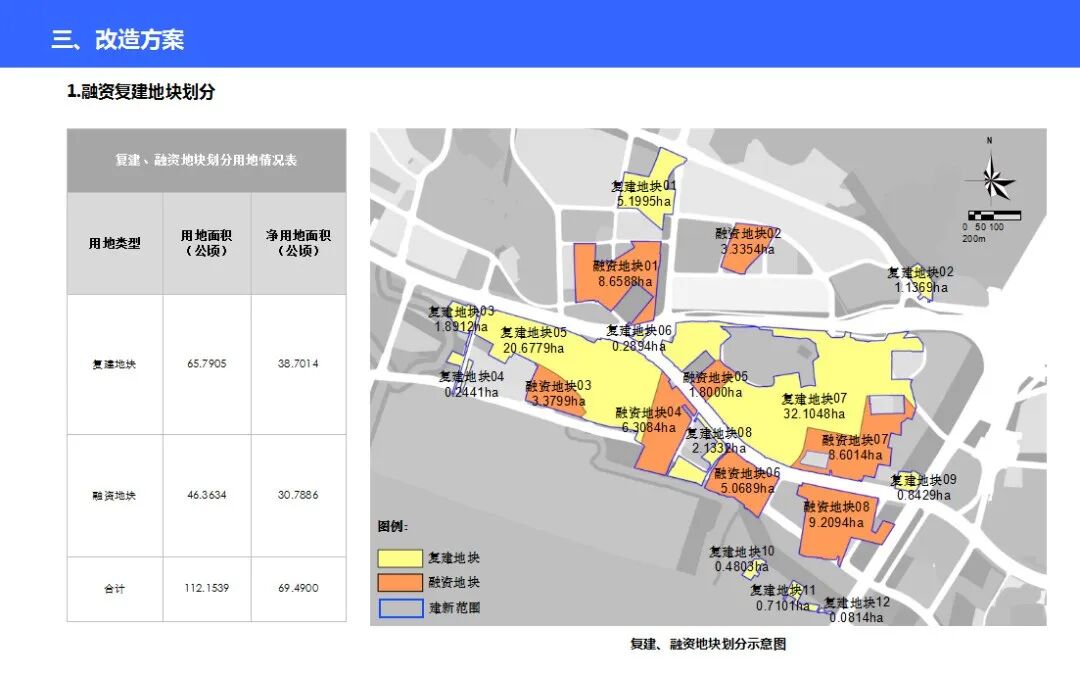This screenshot has height=689, width=1080.
Task: Select the 合计 row in the table
Action: [113, 590]
